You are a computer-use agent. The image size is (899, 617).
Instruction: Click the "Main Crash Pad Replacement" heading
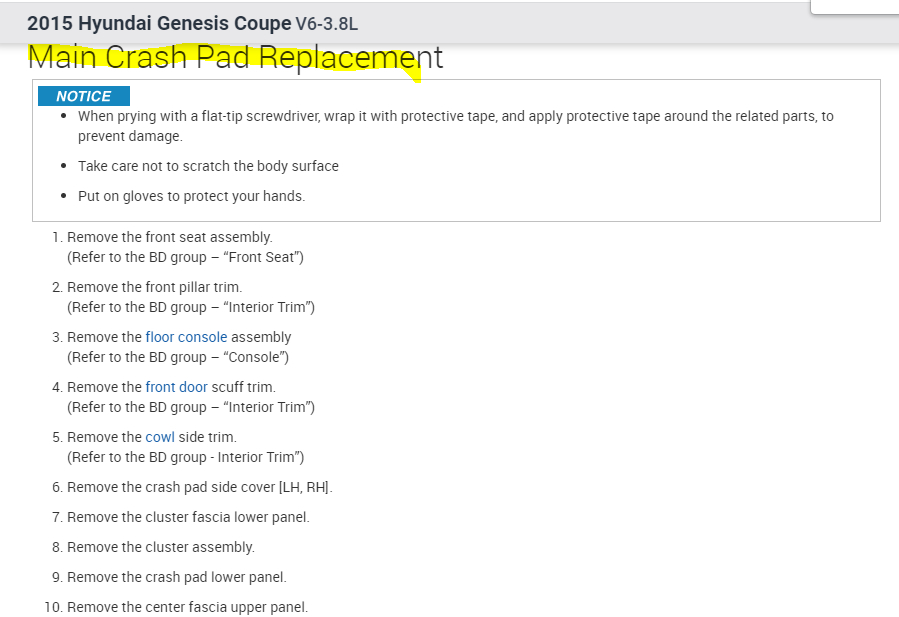(235, 57)
